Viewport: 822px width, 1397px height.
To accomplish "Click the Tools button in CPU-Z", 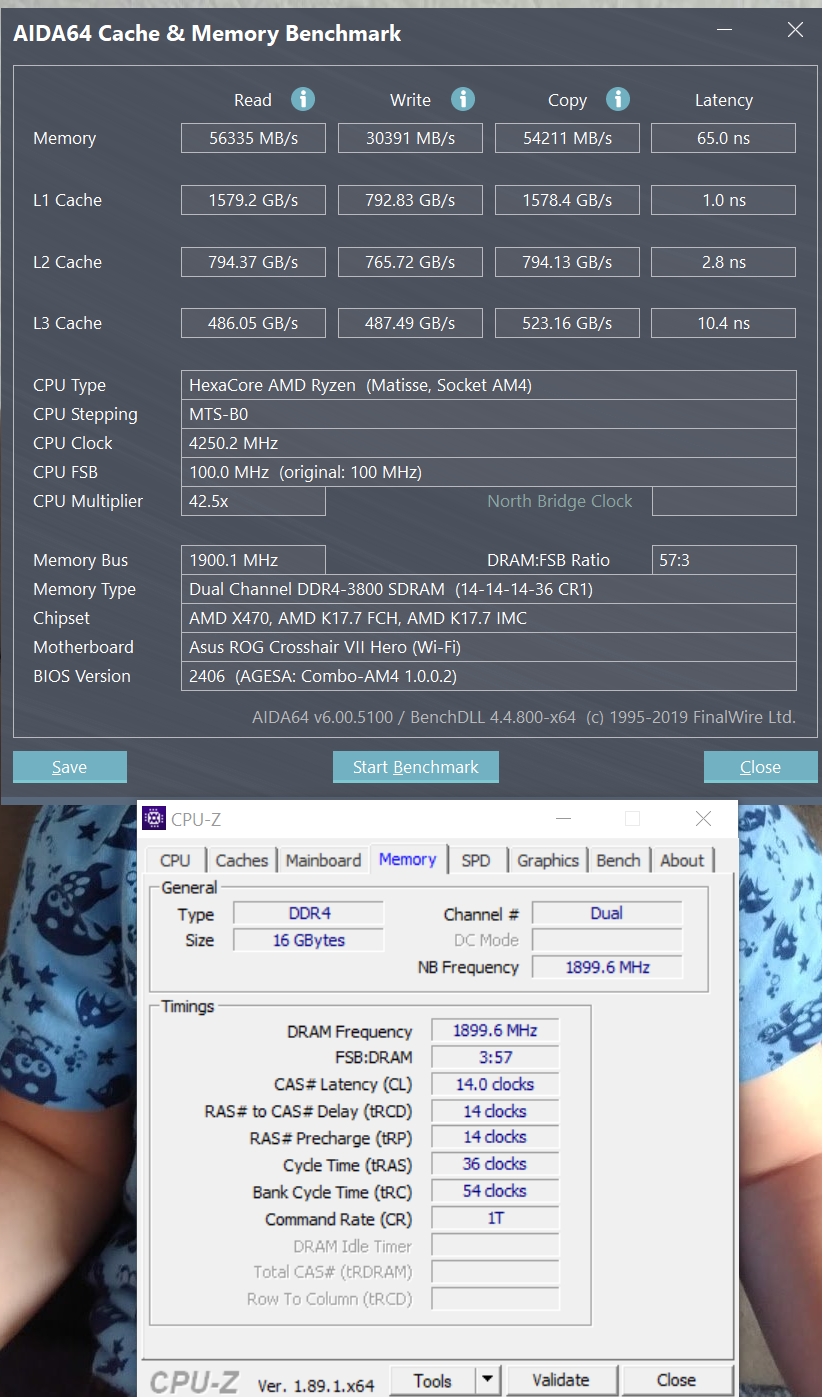I will 433,1380.
